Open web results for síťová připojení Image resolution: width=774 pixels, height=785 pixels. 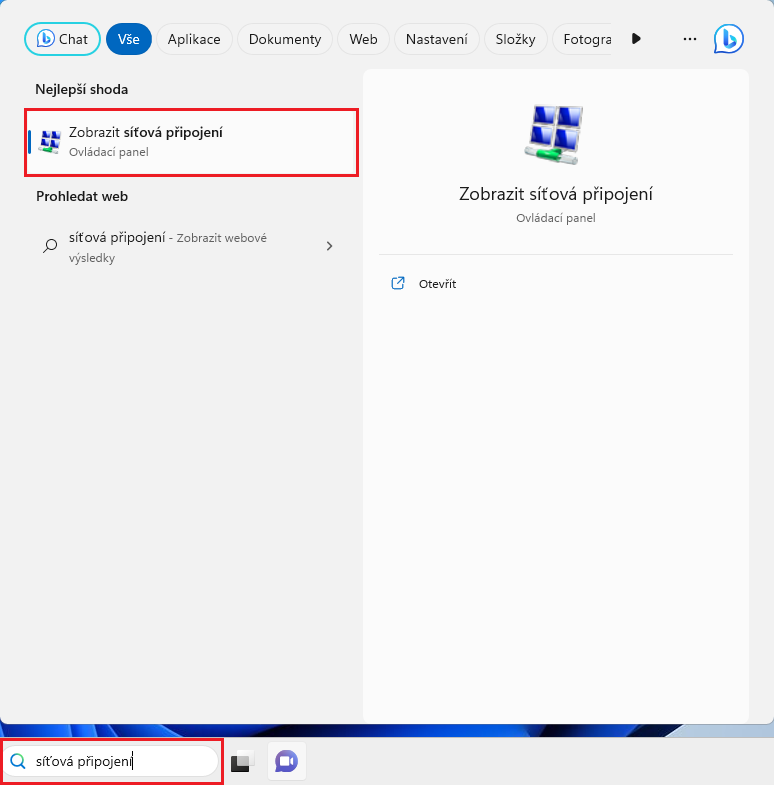pyautogui.click(x=191, y=247)
